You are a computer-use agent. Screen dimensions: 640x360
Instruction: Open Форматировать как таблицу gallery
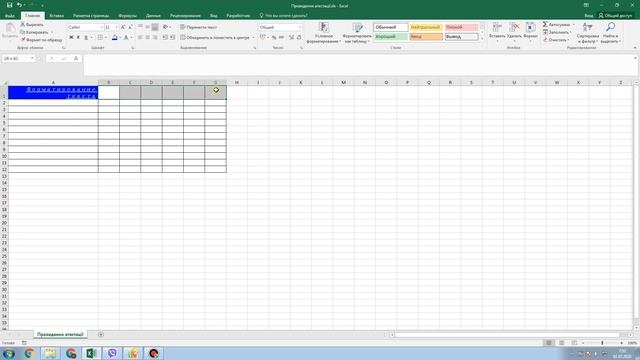pos(357,33)
